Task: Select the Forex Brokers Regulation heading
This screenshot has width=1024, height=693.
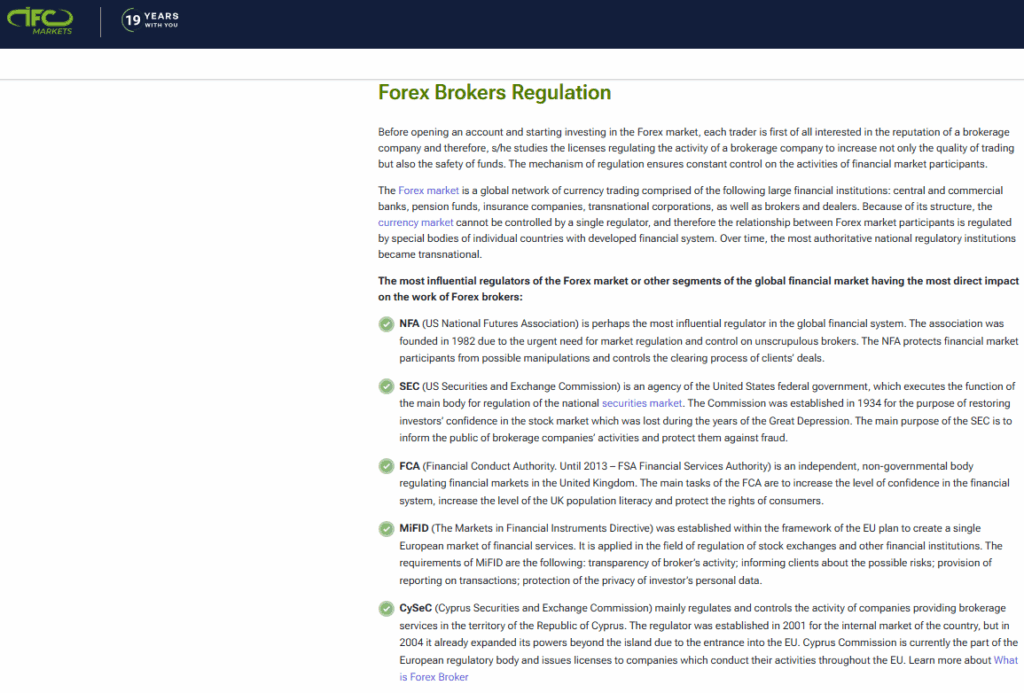Action: click(x=494, y=92)
